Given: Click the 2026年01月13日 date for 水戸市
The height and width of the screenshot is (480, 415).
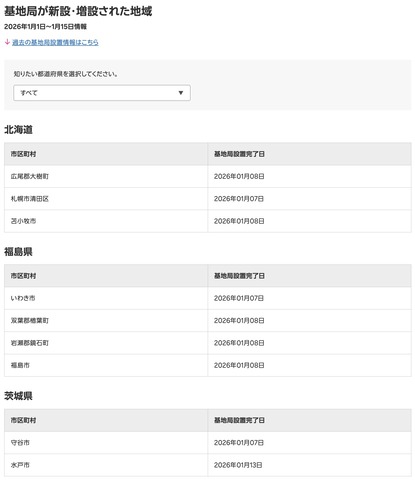Looking at the screenshot, I should 238,465.
